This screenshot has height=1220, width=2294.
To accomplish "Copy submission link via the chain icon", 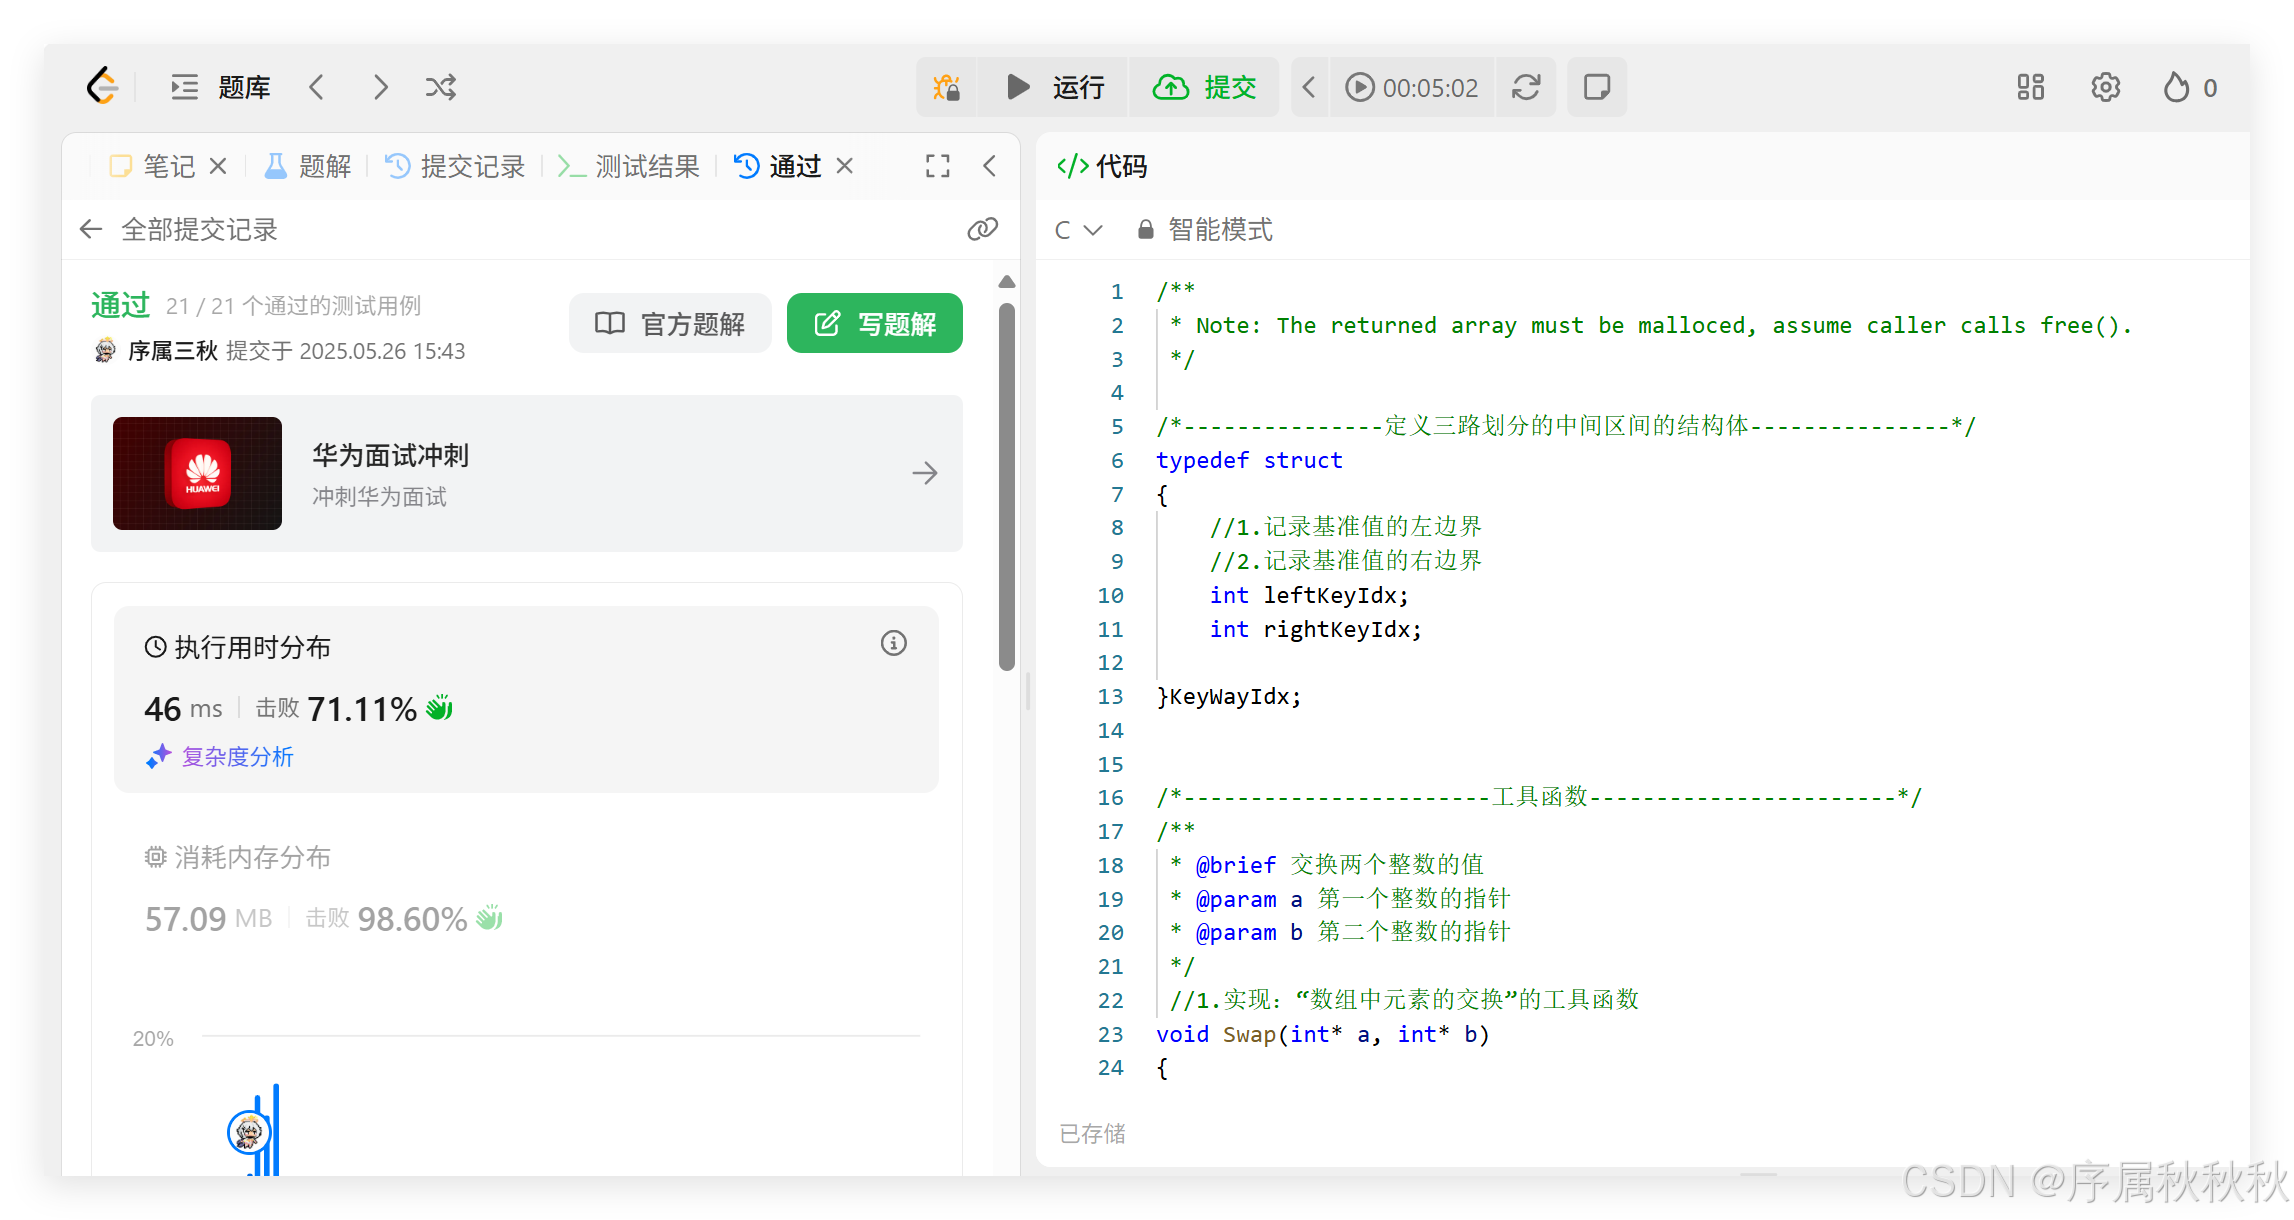I will click(x=982, y=229).
